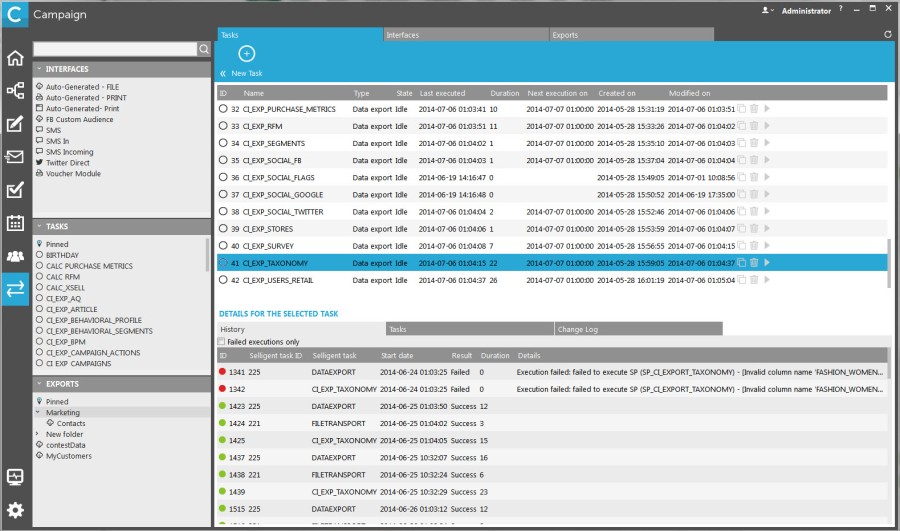Run the CI_EXP_TAXONOMY task with play icon
Image resolution: width=900 pixels, height=531 pixels.
pyautogui.click(x=767, y=263)
